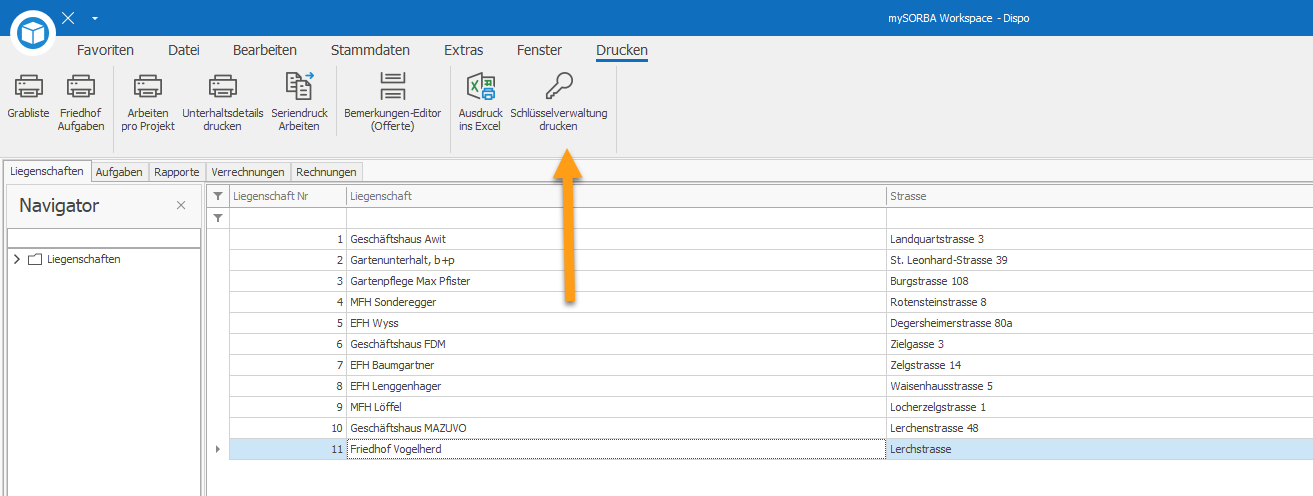Select the Drucken ribbon tab
The width and height of the screenshot is (1313, 496).
(x=622, y=50)
